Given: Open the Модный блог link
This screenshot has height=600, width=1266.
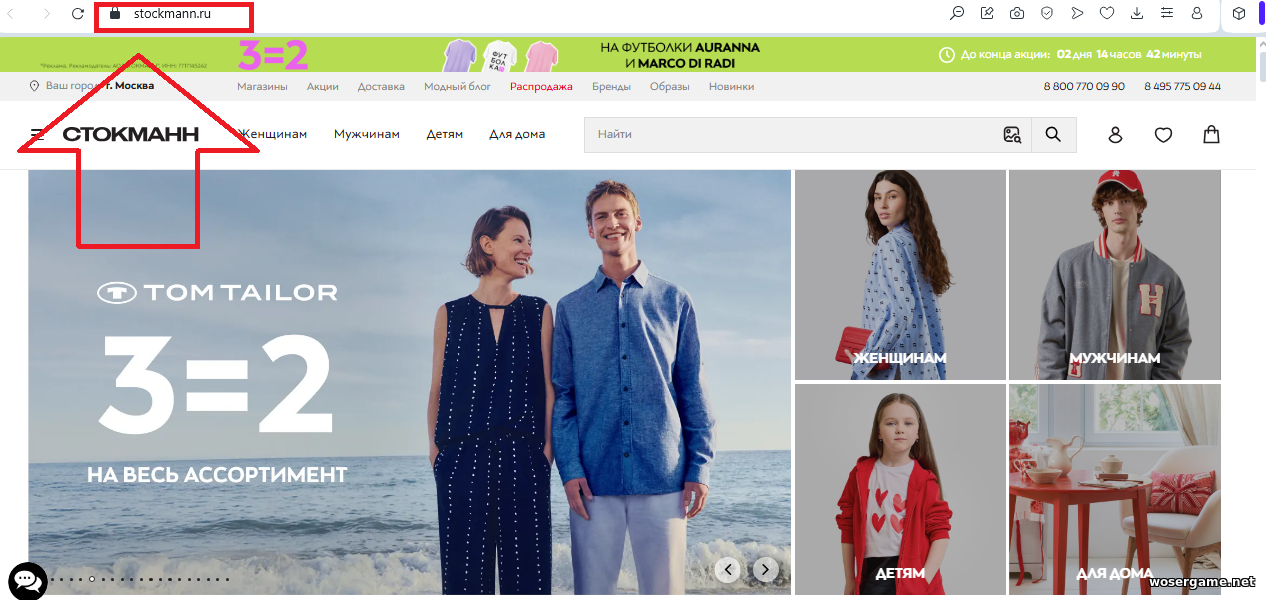Looking at the screenshot, I should [457, 86].
